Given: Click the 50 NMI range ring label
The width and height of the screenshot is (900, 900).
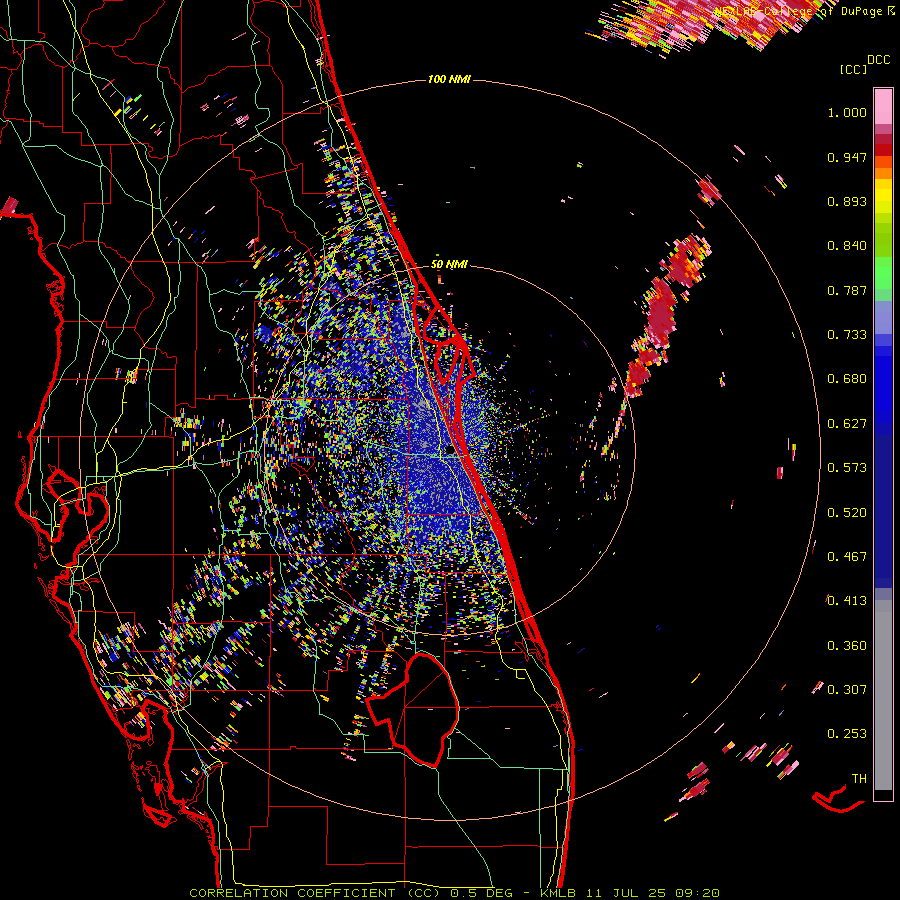Looking at the screenshot, I should [x=449, y=265].
